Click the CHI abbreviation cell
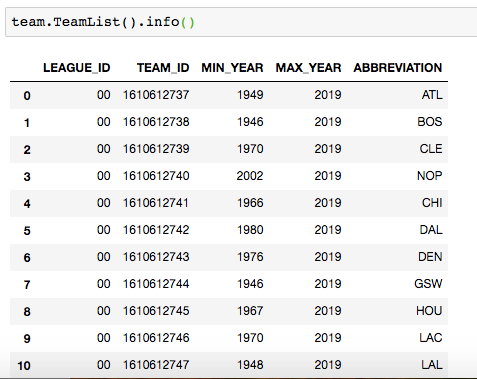Image resolution: width=477 pixels, height=379 pixels. tap(432, 203)
